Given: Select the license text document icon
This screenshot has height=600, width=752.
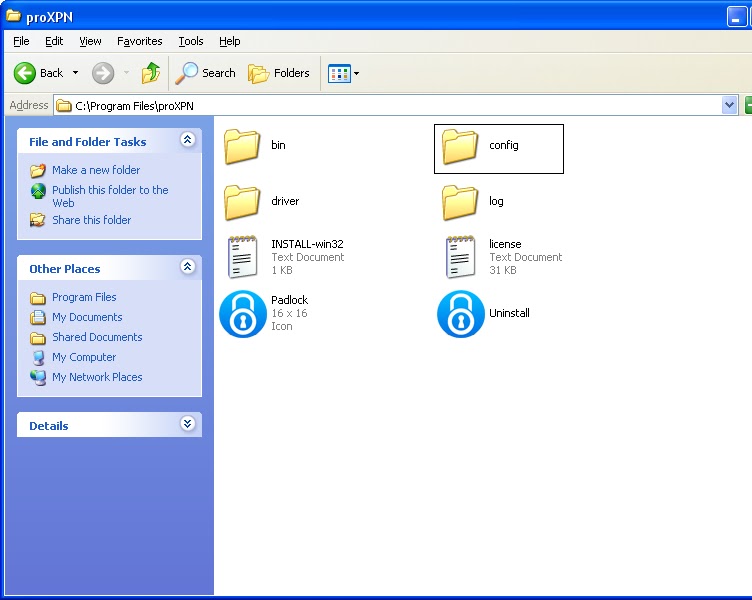Looking at the screenshot, I should pyautogui.click(x=460, y=257).
